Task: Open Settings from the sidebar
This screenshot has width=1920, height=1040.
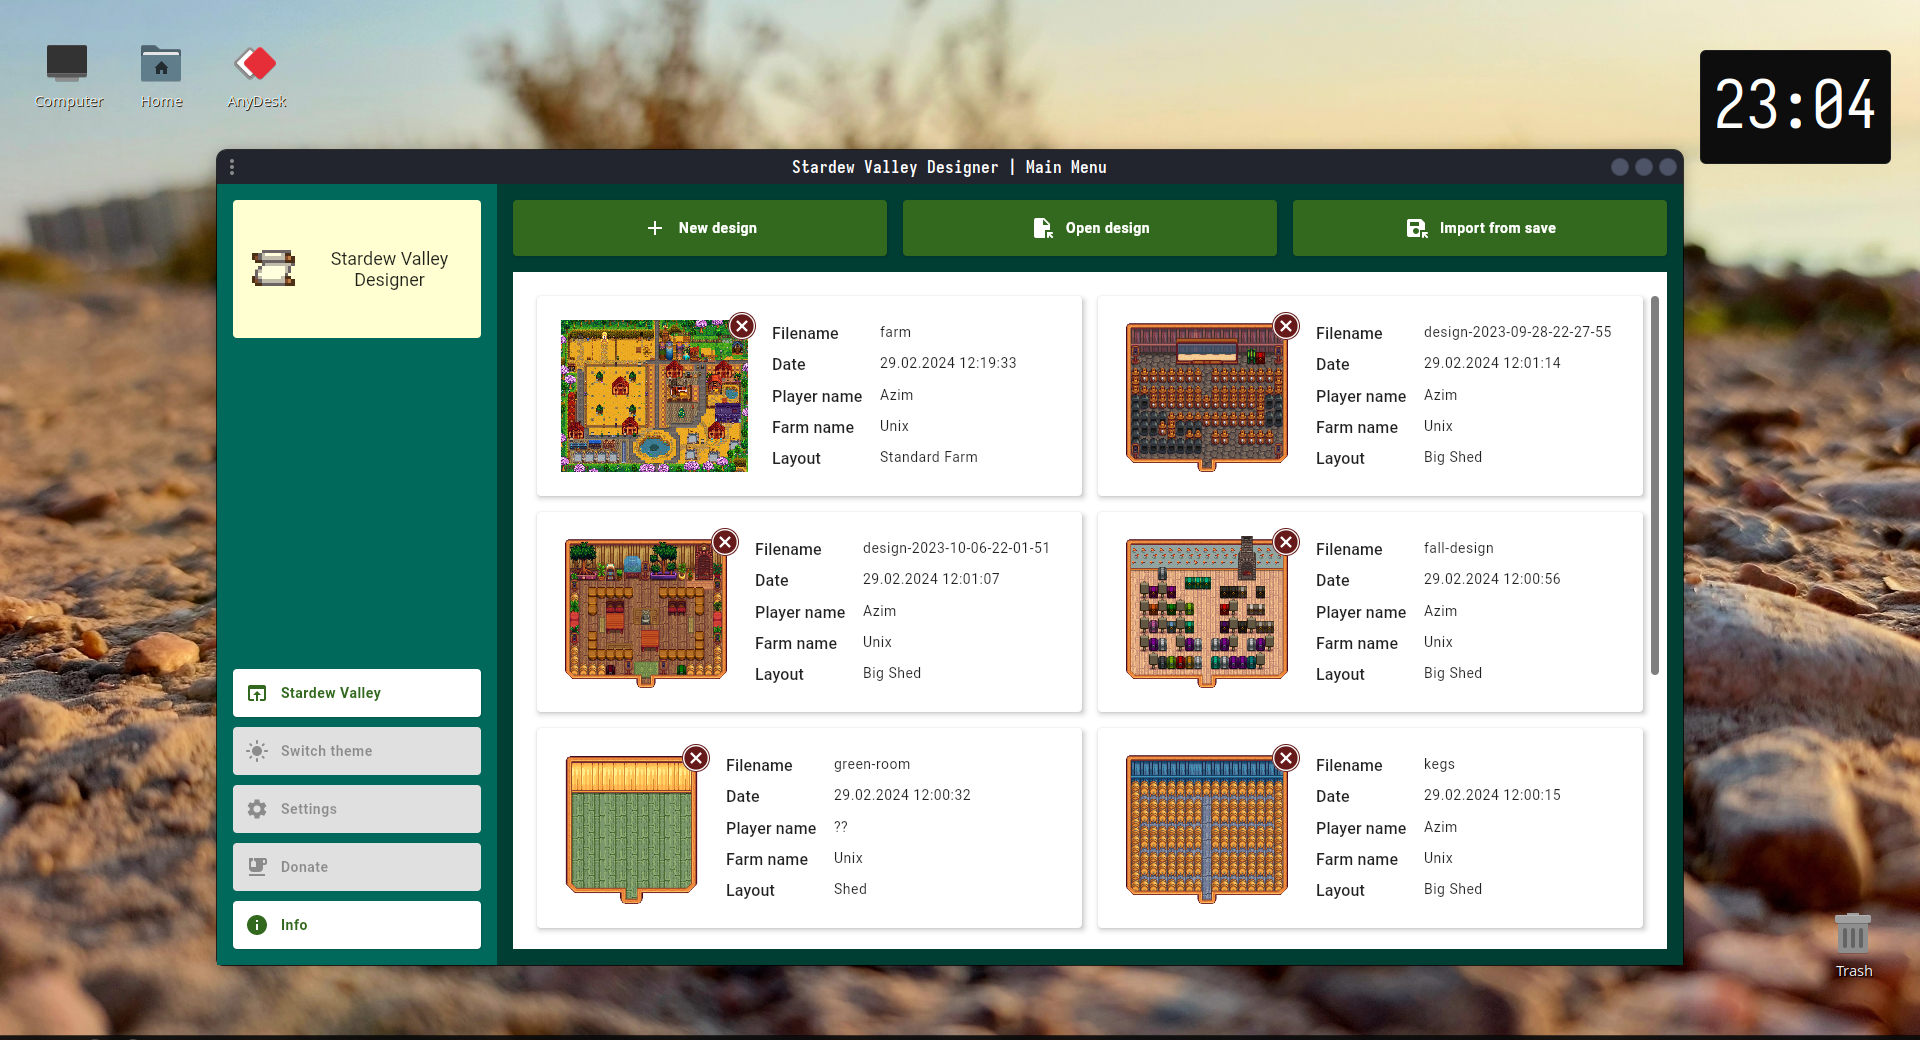Action: tap(357, 809)
